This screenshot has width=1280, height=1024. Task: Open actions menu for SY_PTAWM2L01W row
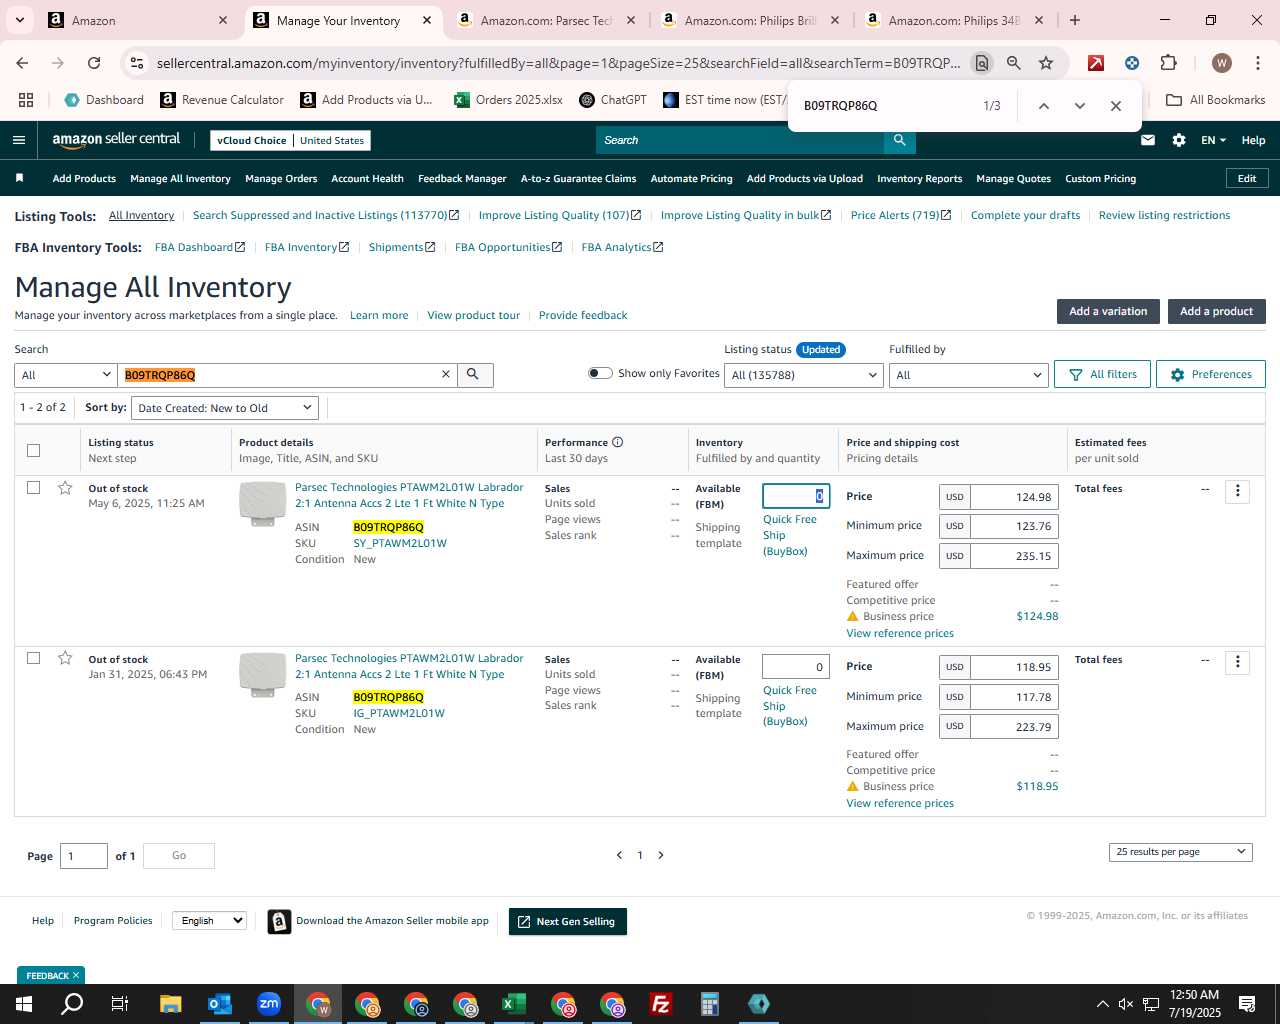click(x=1238, y=491)
